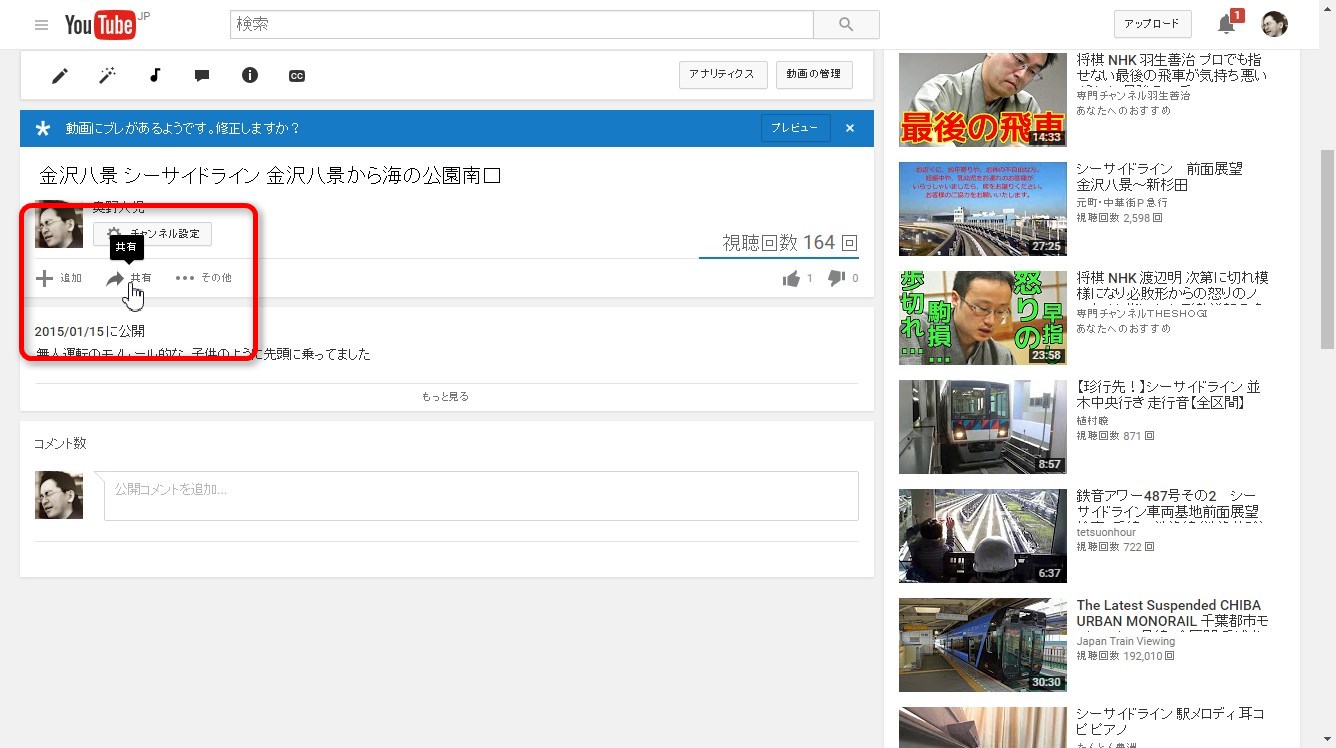Screen dimensions: 1336x748
Task: Click the チャンネル設定 button
Action: point(152,234)
